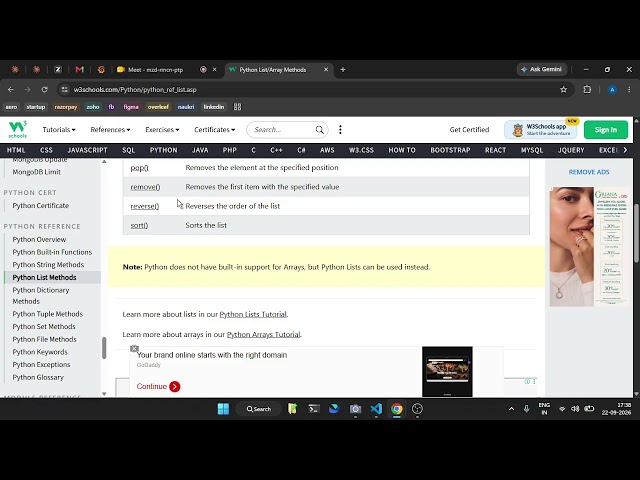Switch to the Meet browser tab
Viewport: 640px width, 480px height.
pyautogui.click(x=156, y=70)
